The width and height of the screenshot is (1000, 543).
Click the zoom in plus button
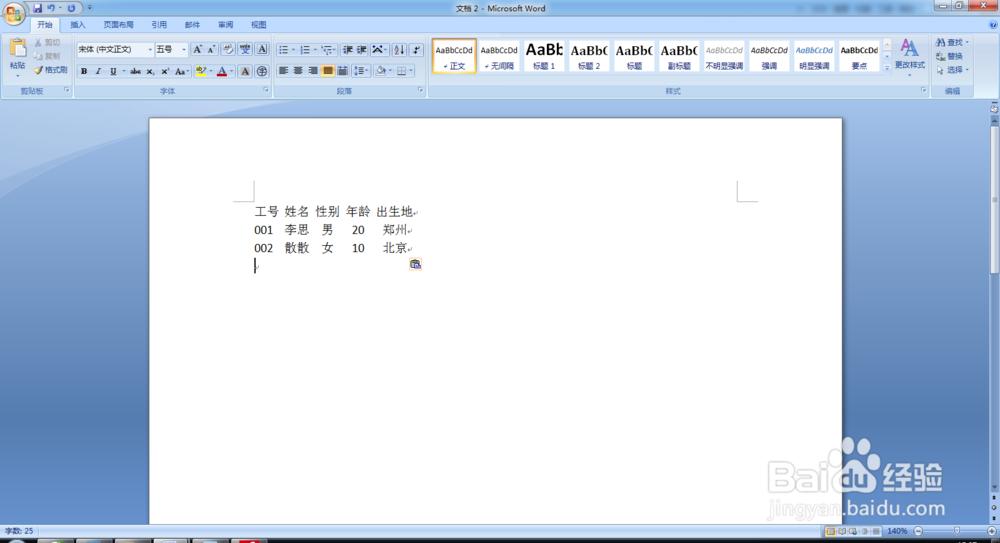992,531
